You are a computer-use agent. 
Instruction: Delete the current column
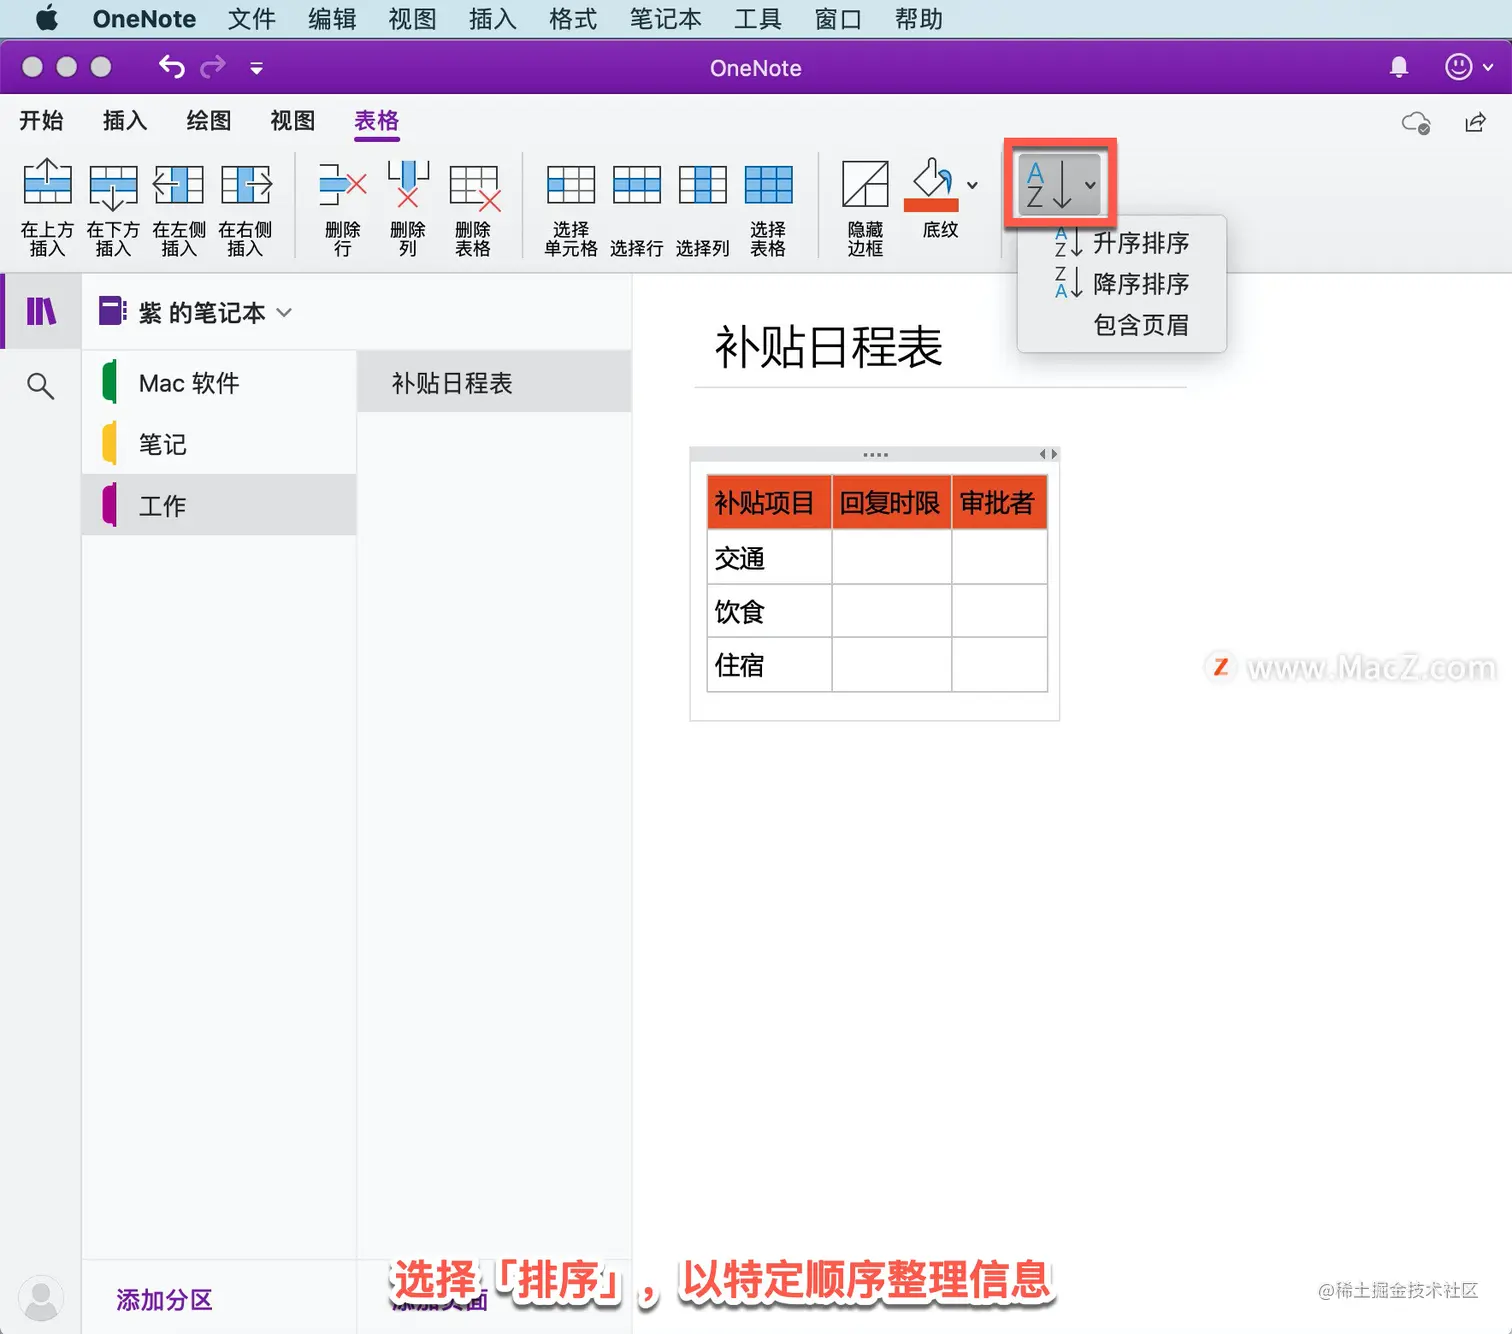pos(408,207)
